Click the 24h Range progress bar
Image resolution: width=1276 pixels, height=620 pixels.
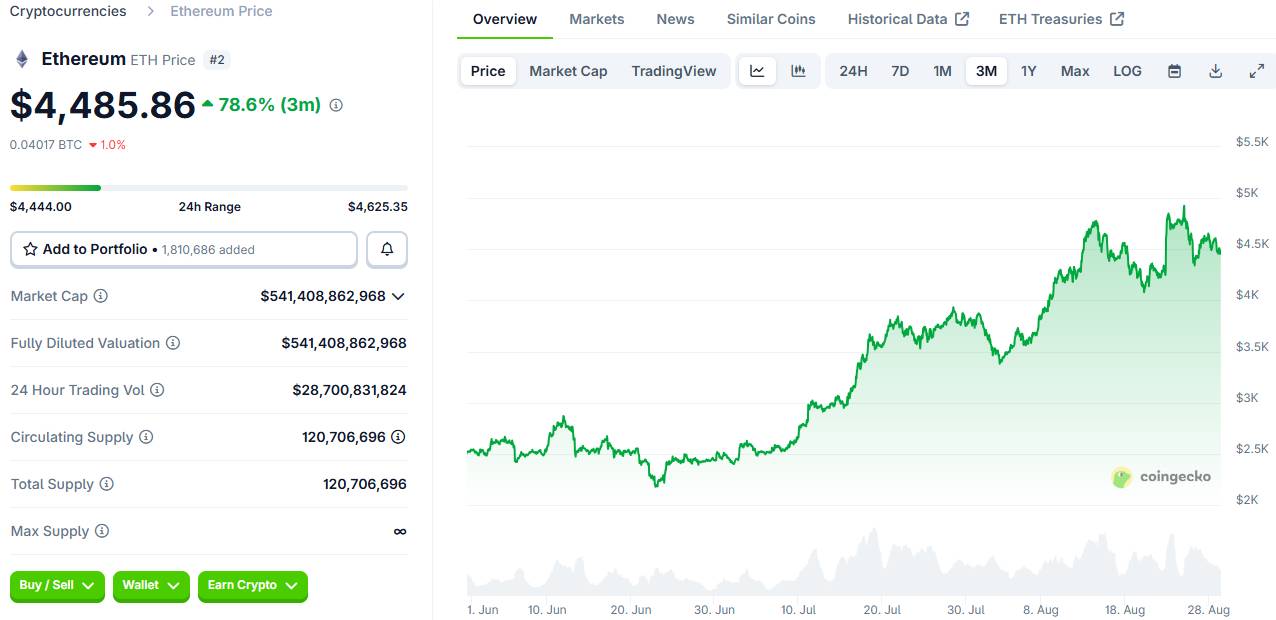[x=209, y=187]
